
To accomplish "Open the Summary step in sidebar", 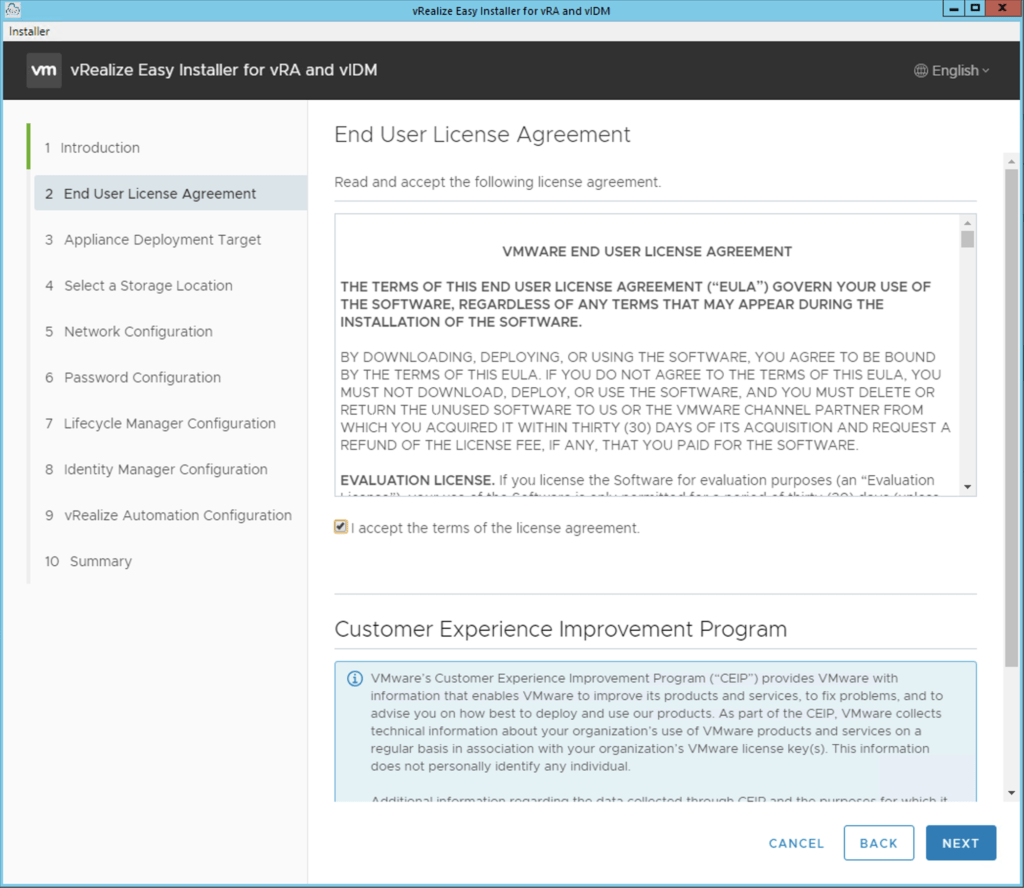I will (x=100, y=562).
